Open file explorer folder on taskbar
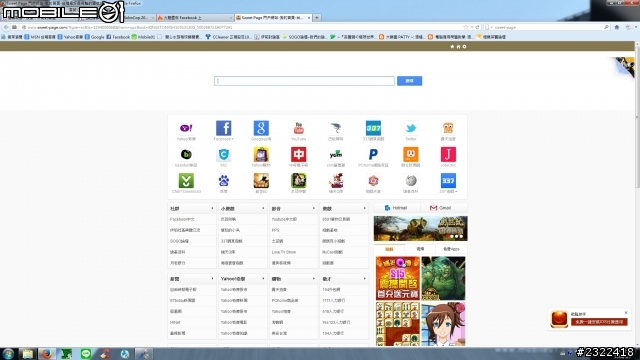This screenshot has width=640, height=360. point(27,353)
